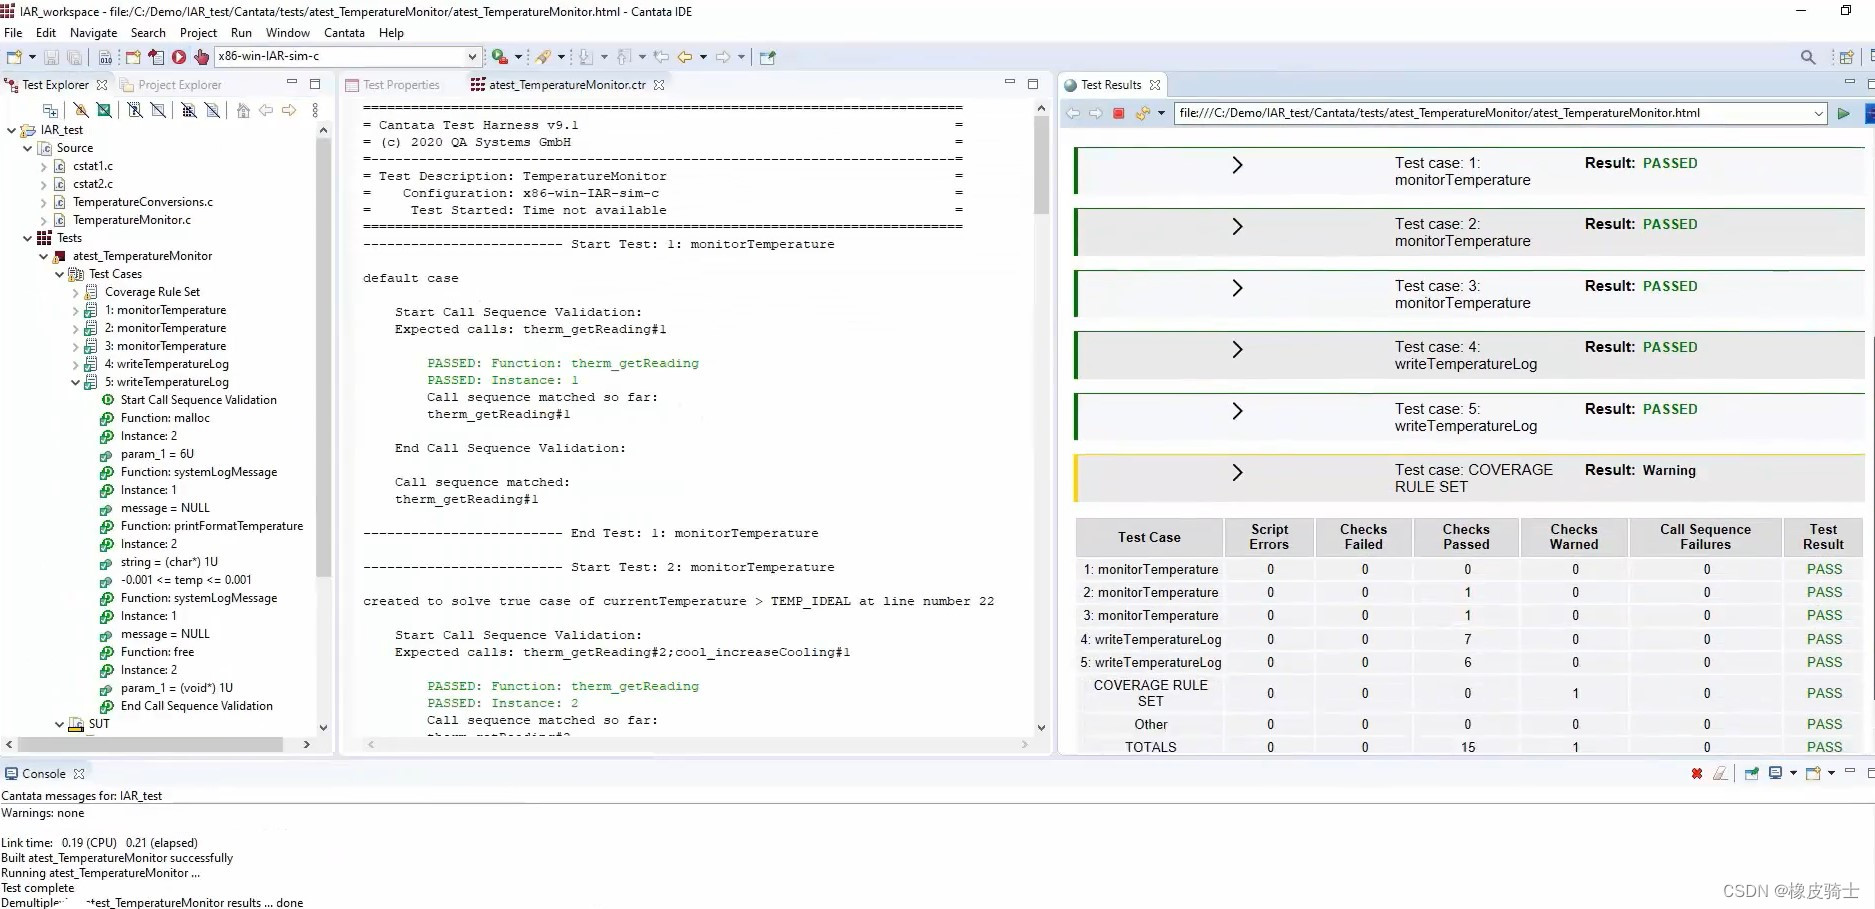Click the External Tools wrench icon
1875x909 pixels.
point(543,57)
